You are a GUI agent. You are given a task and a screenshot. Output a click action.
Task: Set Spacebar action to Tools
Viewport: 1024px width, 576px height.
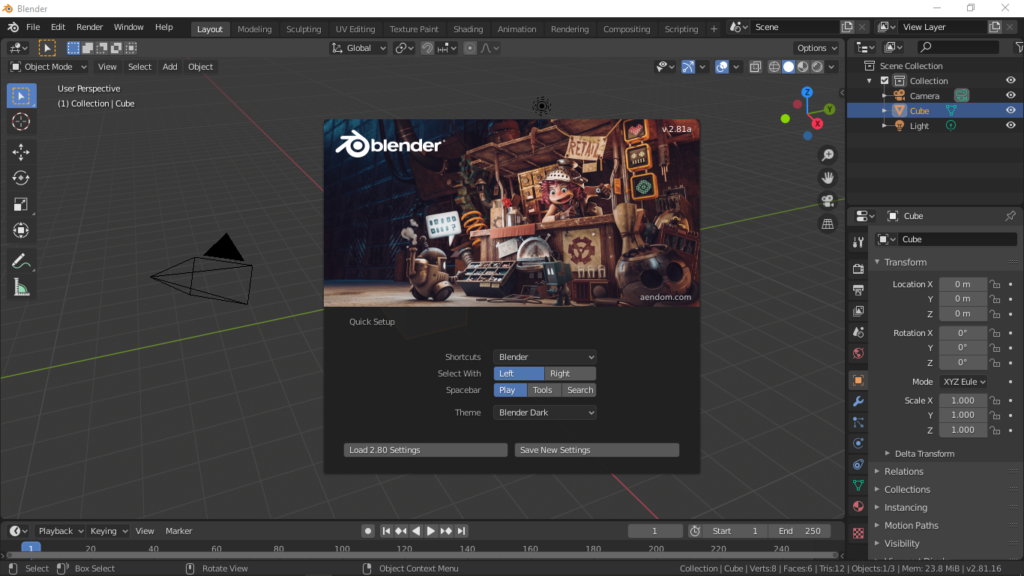point(542,390)
